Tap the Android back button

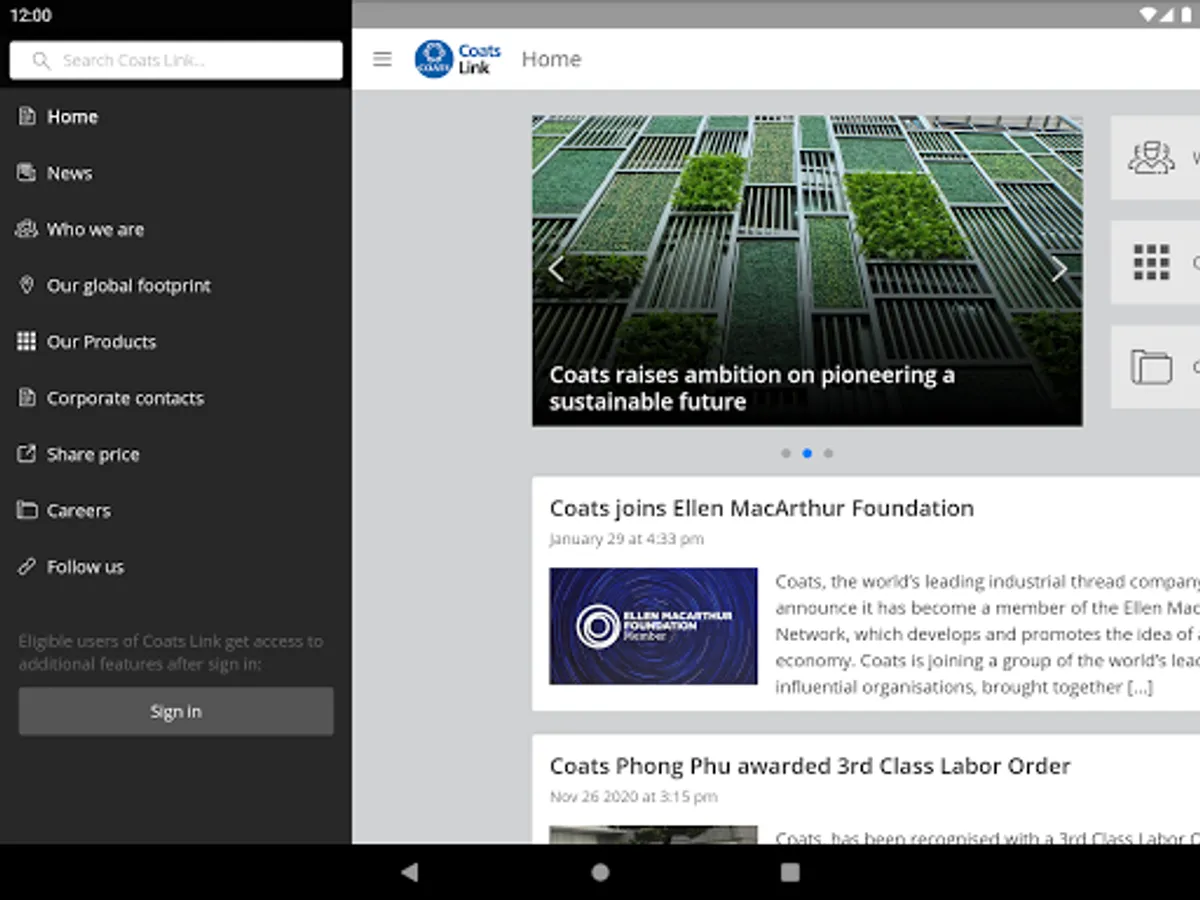[409, 872]
